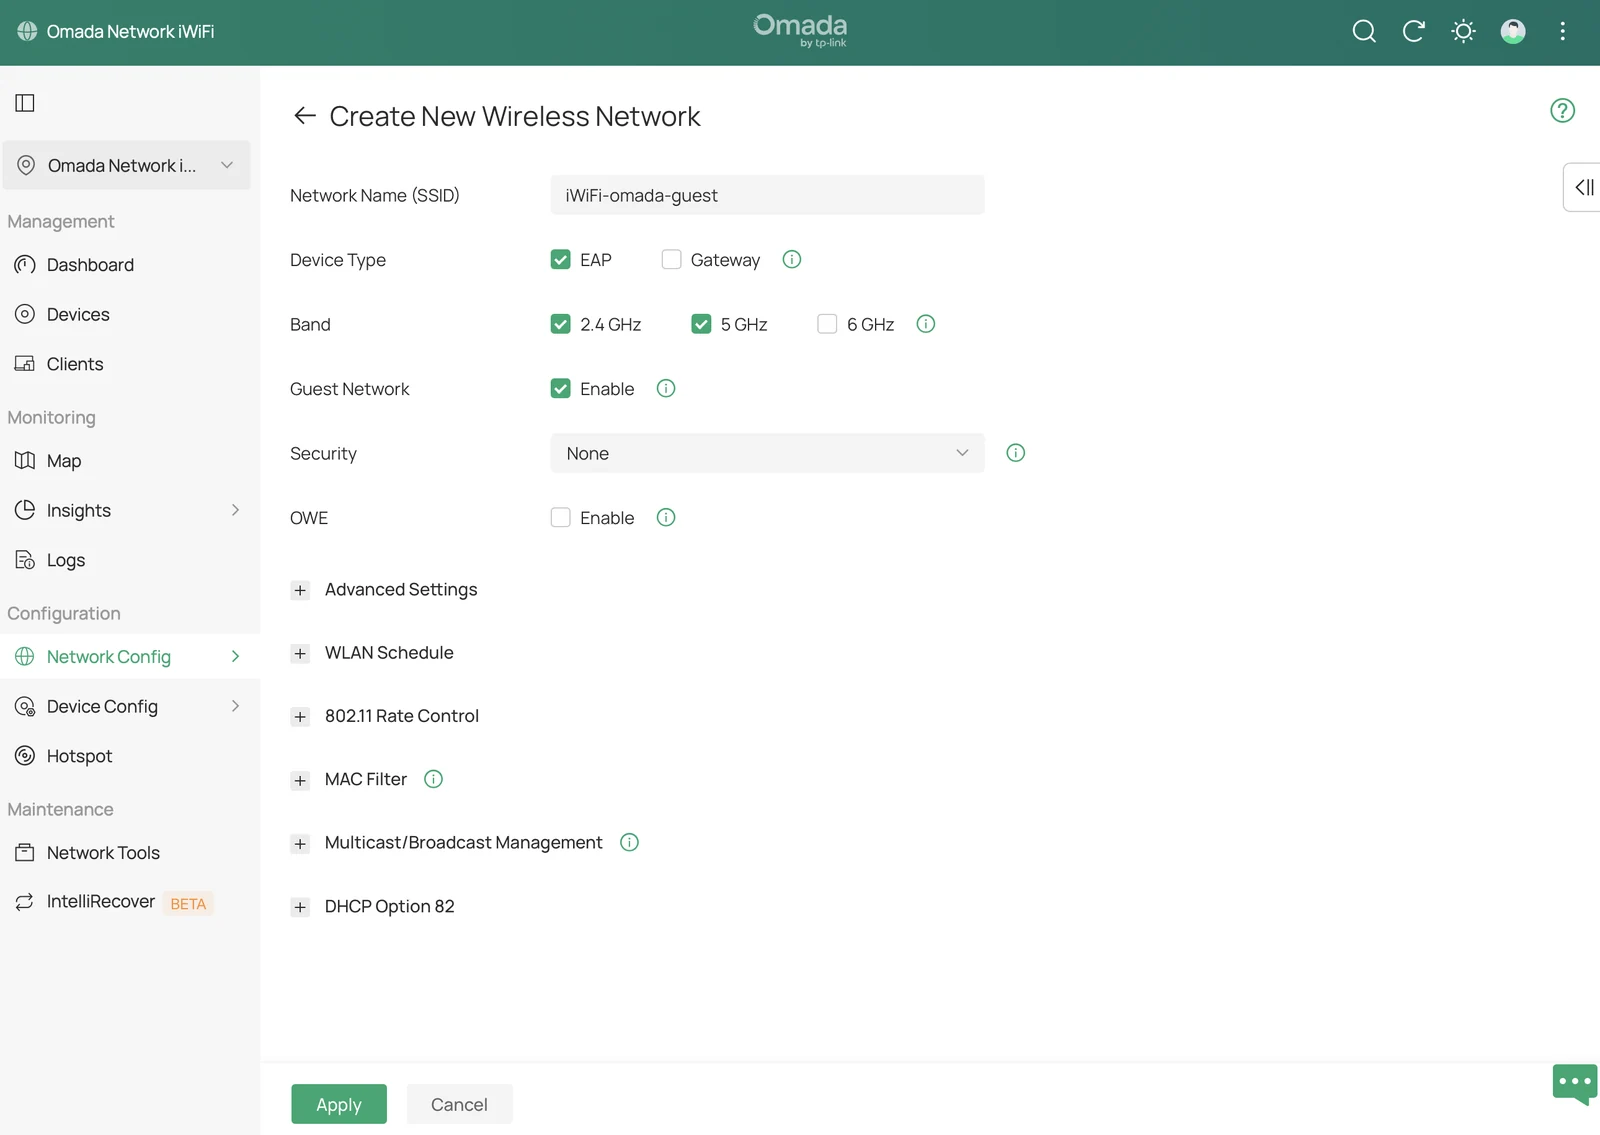Collapse the sidebar using panel icon
This screenshot has height=1135, width=1600.
tap(25, 103)
